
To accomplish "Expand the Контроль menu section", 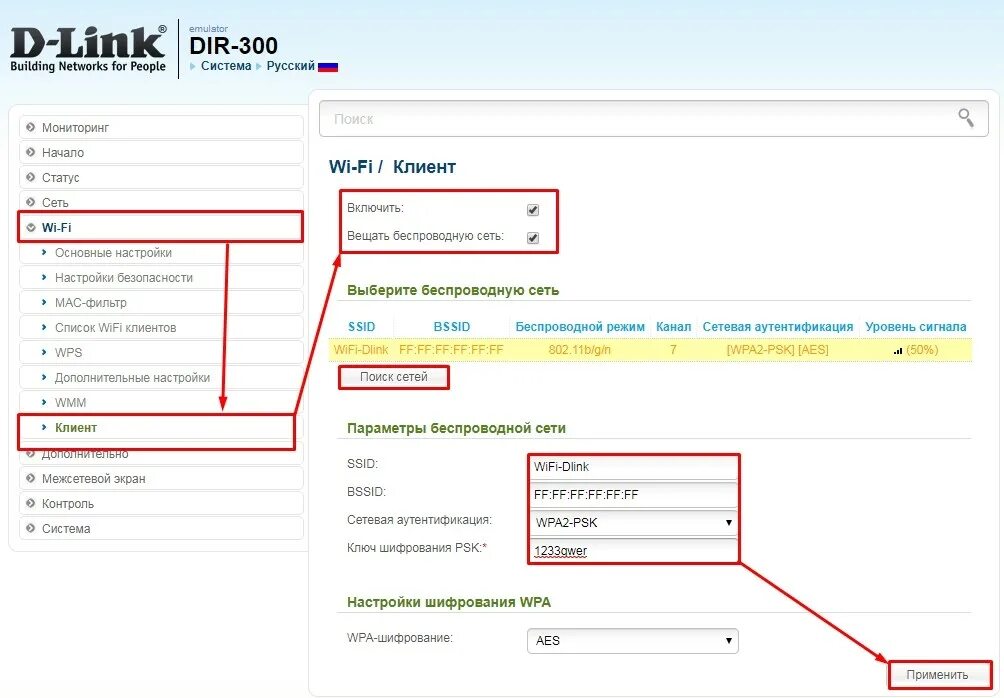I will (161, 503).
